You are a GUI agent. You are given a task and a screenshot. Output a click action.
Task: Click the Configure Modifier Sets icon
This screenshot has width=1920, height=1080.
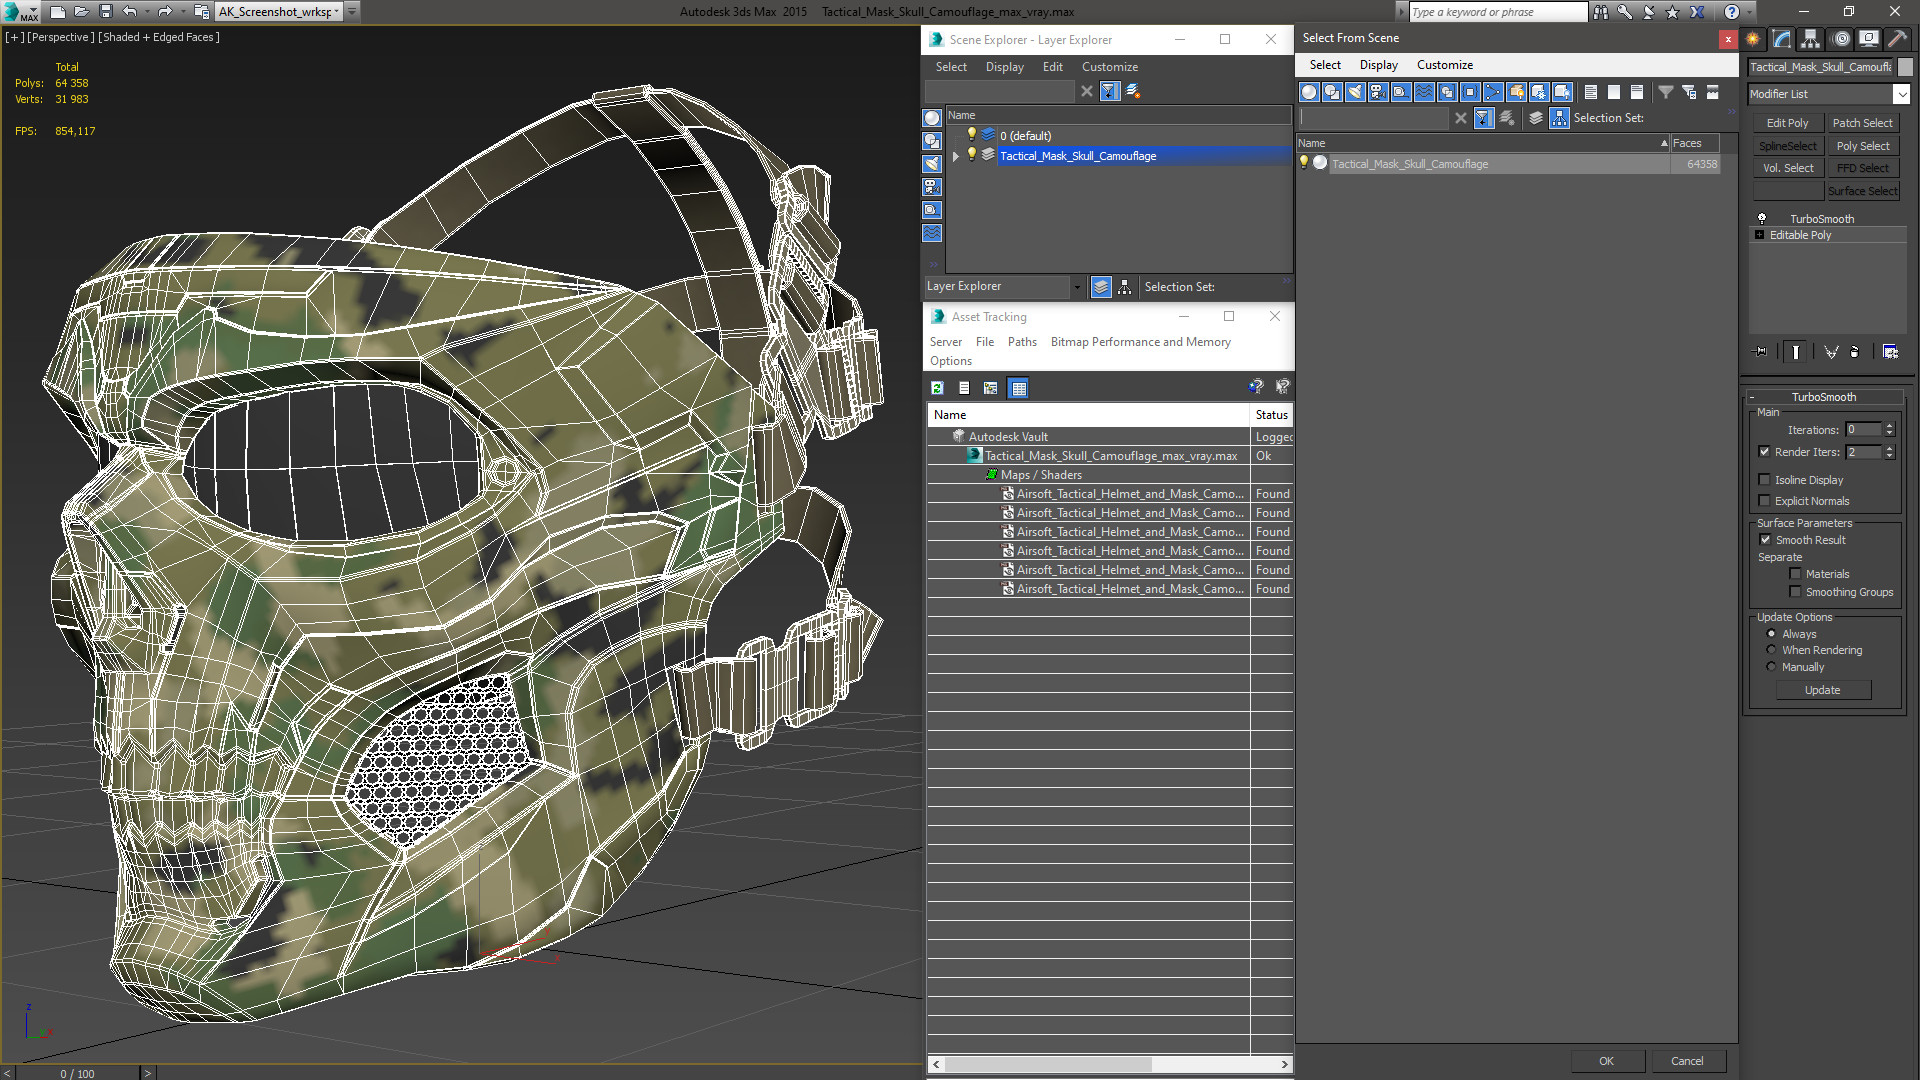[1890, 352]
